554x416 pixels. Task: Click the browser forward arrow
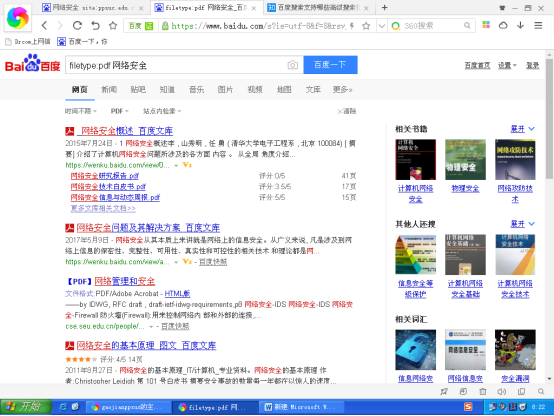(x=60, y=25)
